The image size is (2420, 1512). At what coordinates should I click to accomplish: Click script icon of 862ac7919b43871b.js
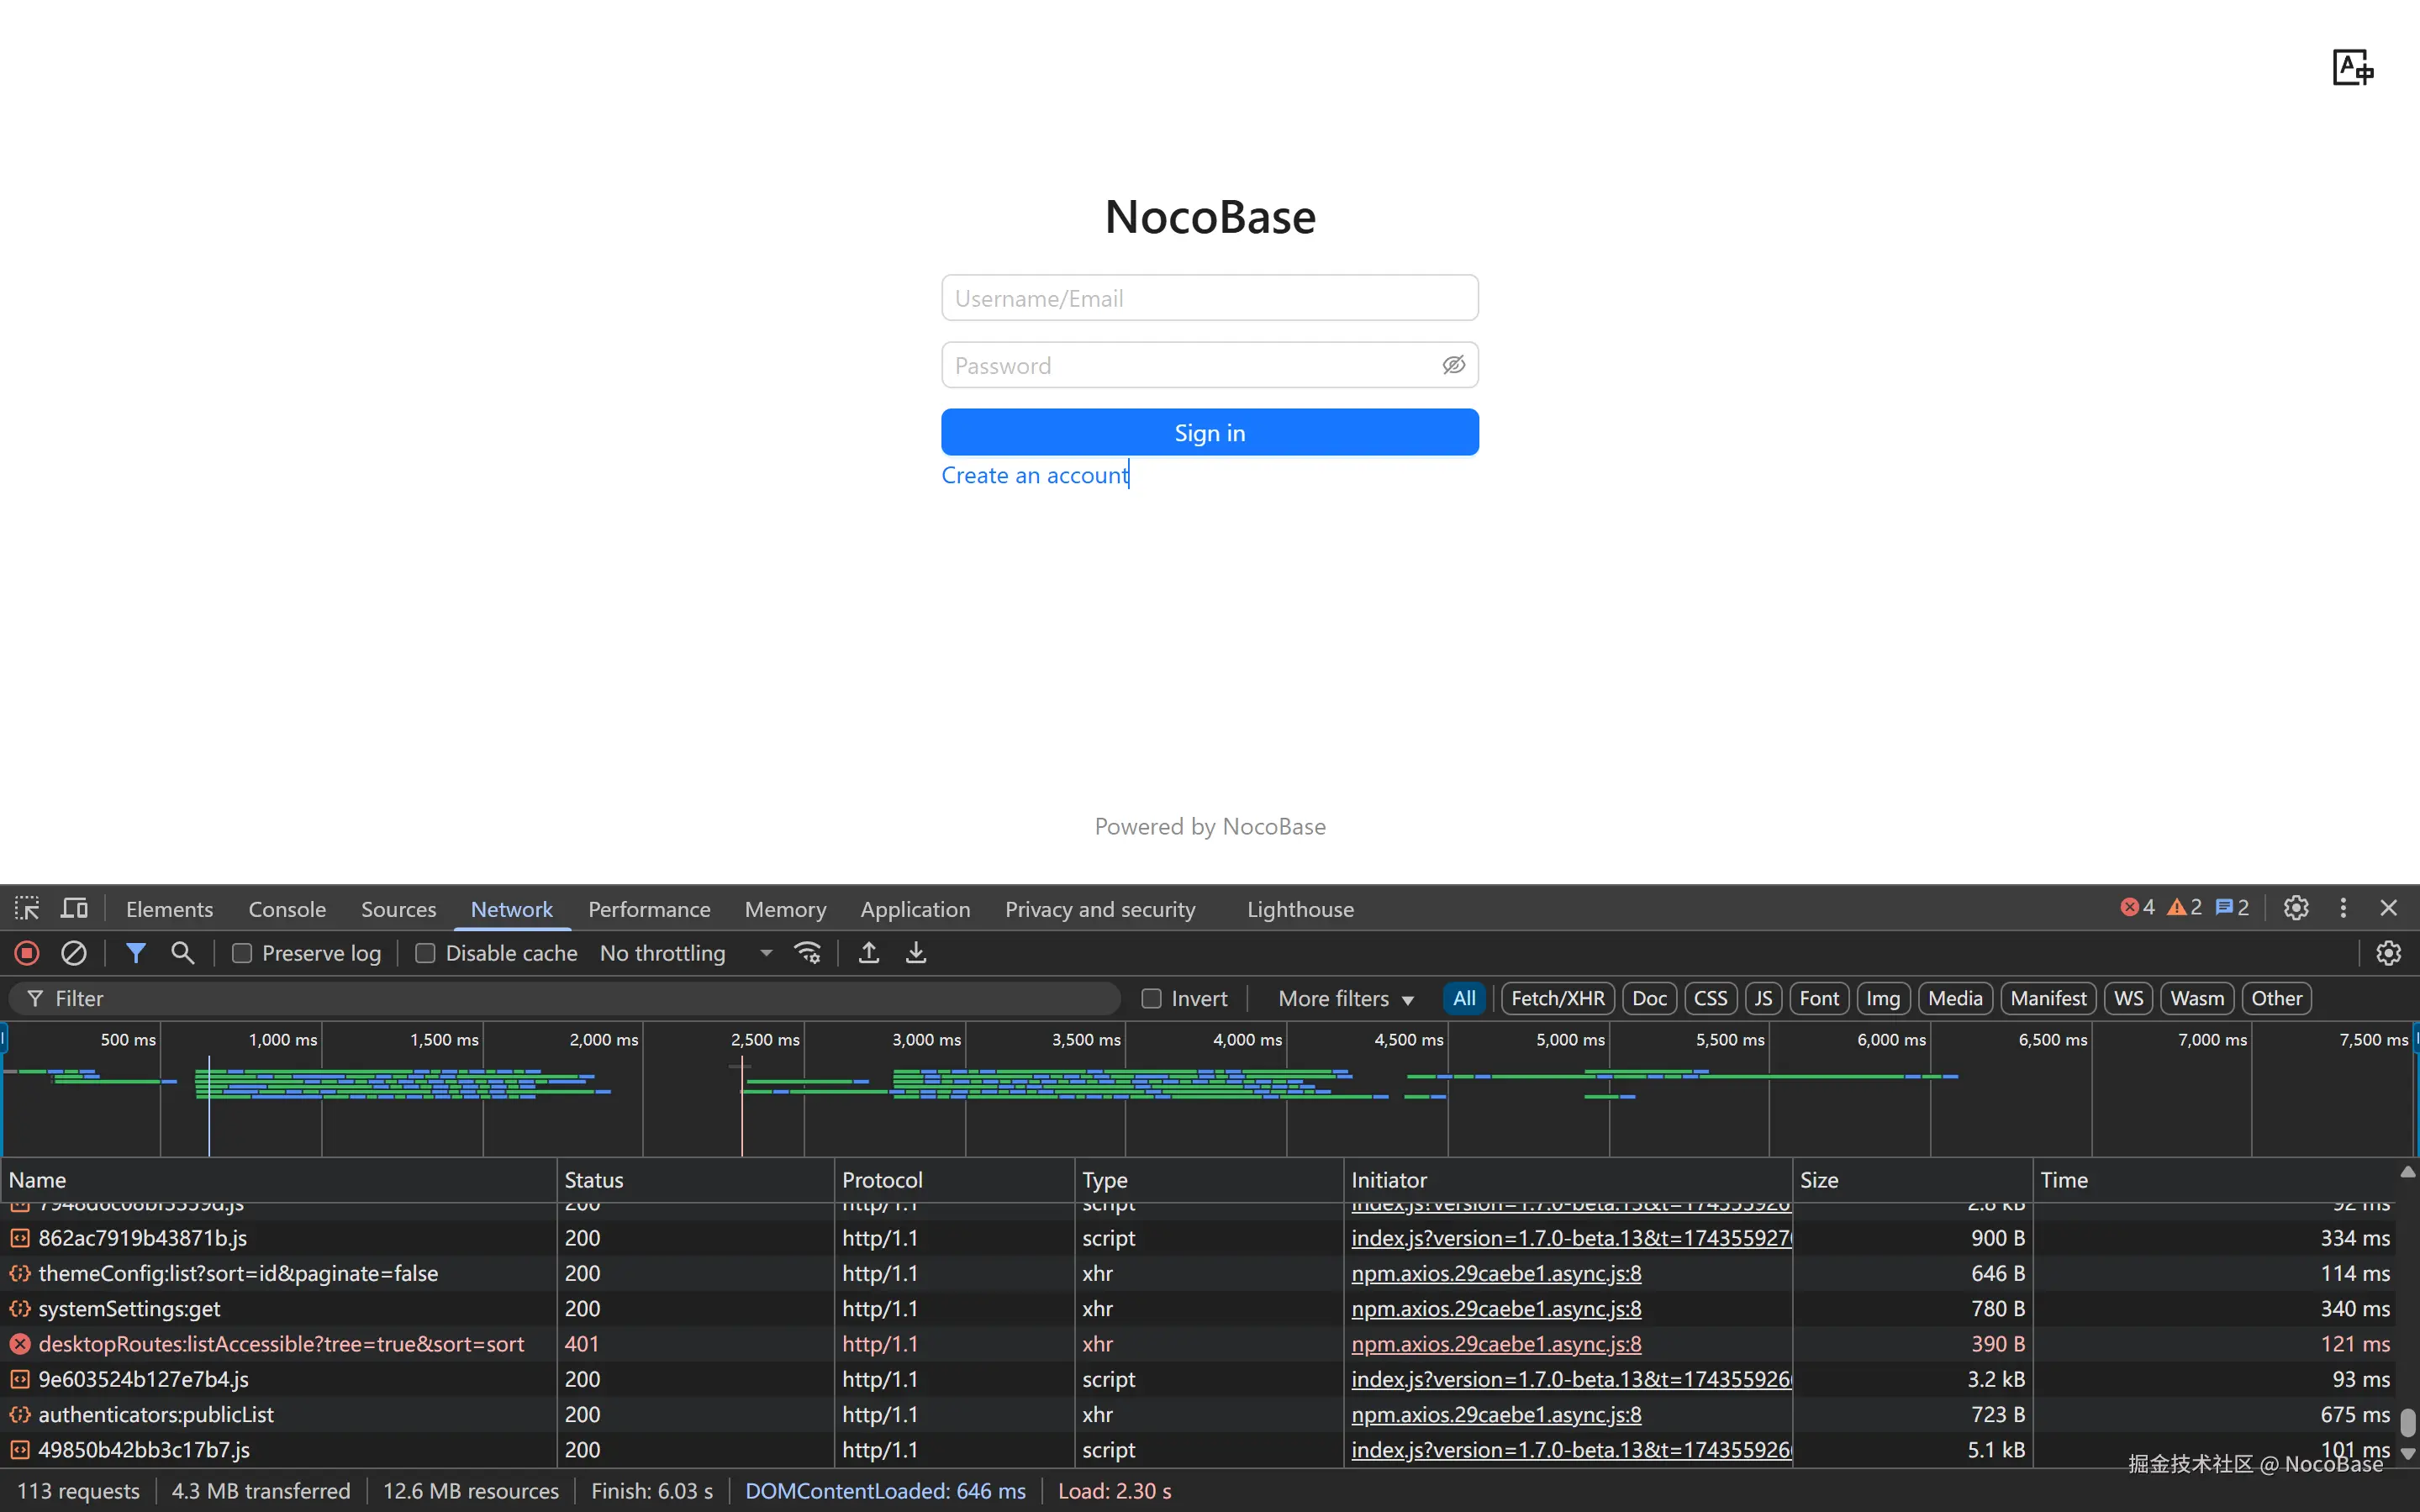(x=20, y=1238)
